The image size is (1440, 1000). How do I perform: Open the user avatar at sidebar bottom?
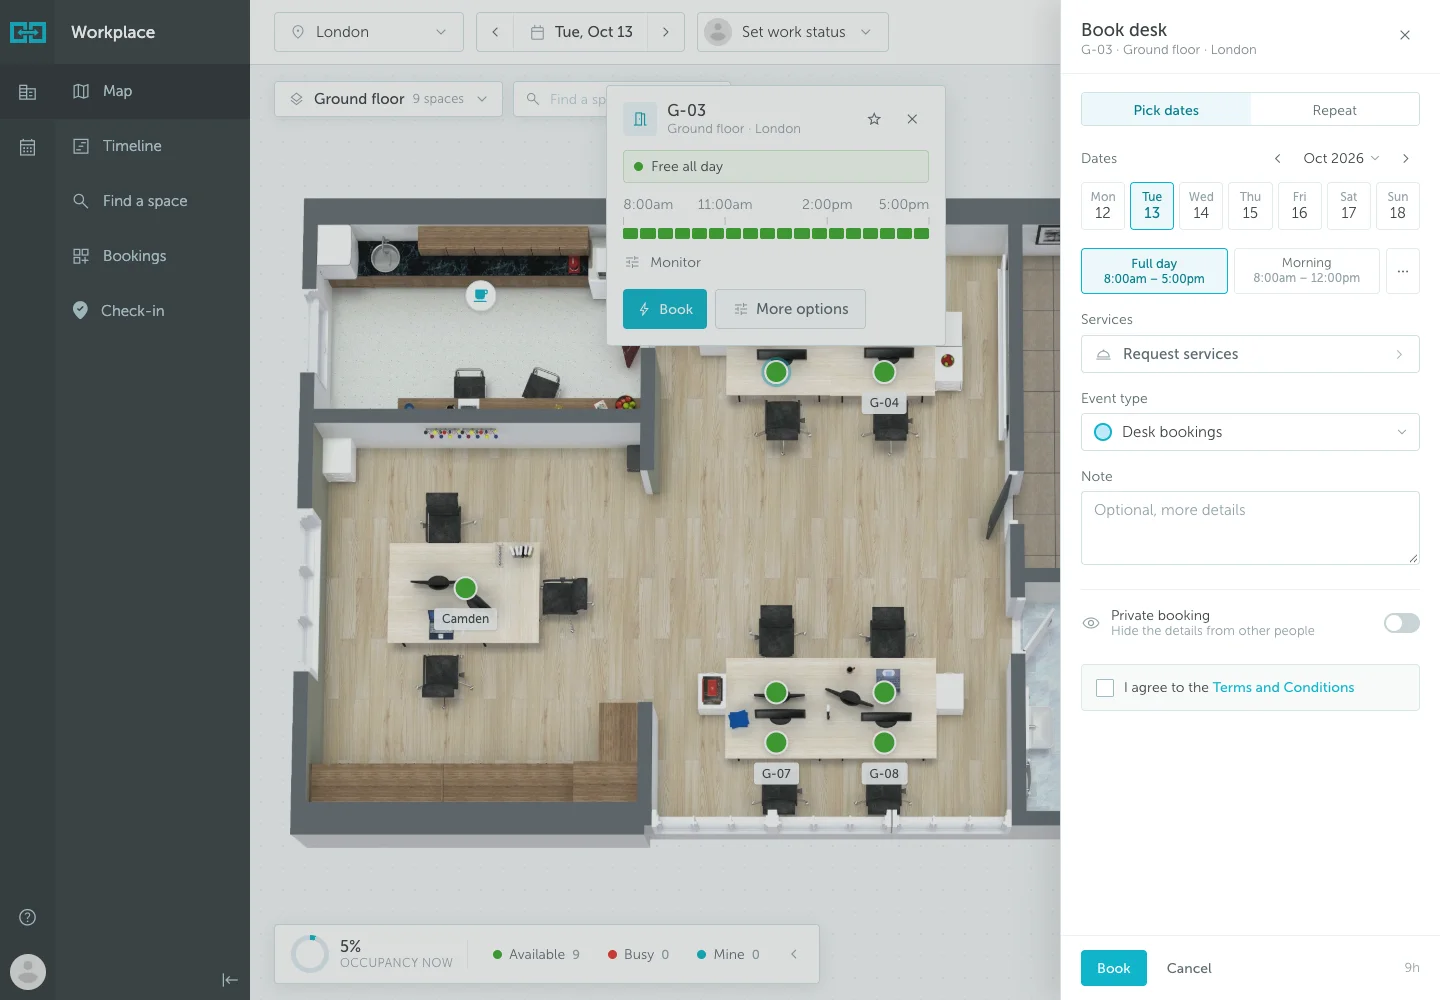coord(28,971)
